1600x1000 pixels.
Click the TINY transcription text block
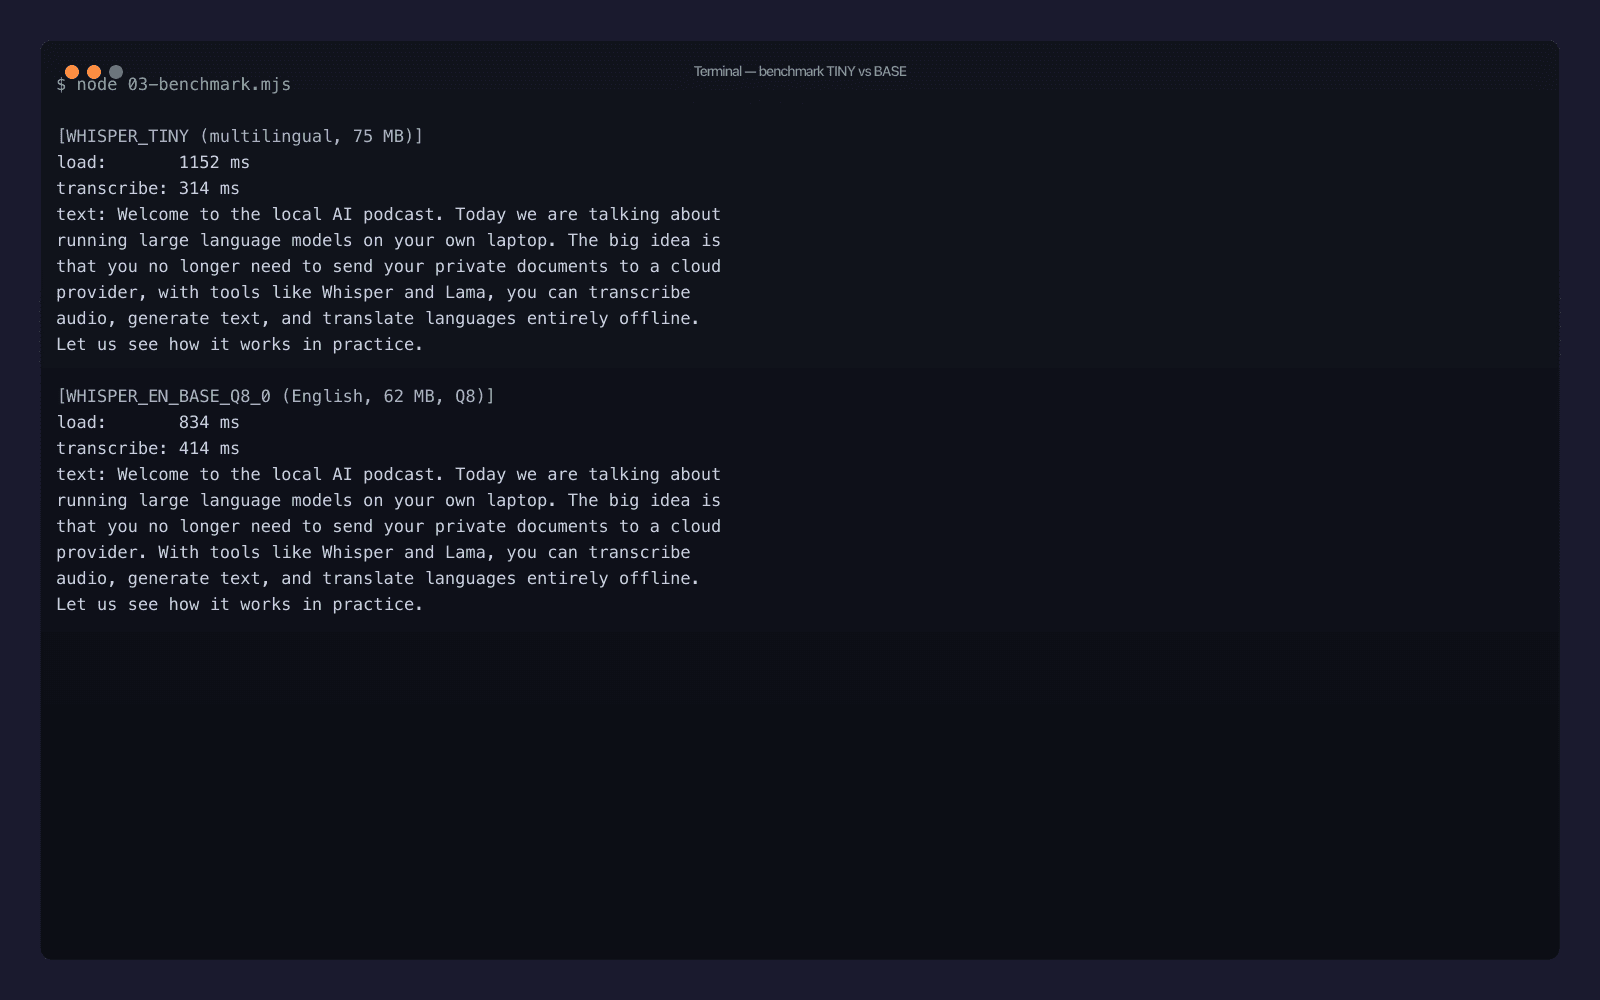coord(388,278)
